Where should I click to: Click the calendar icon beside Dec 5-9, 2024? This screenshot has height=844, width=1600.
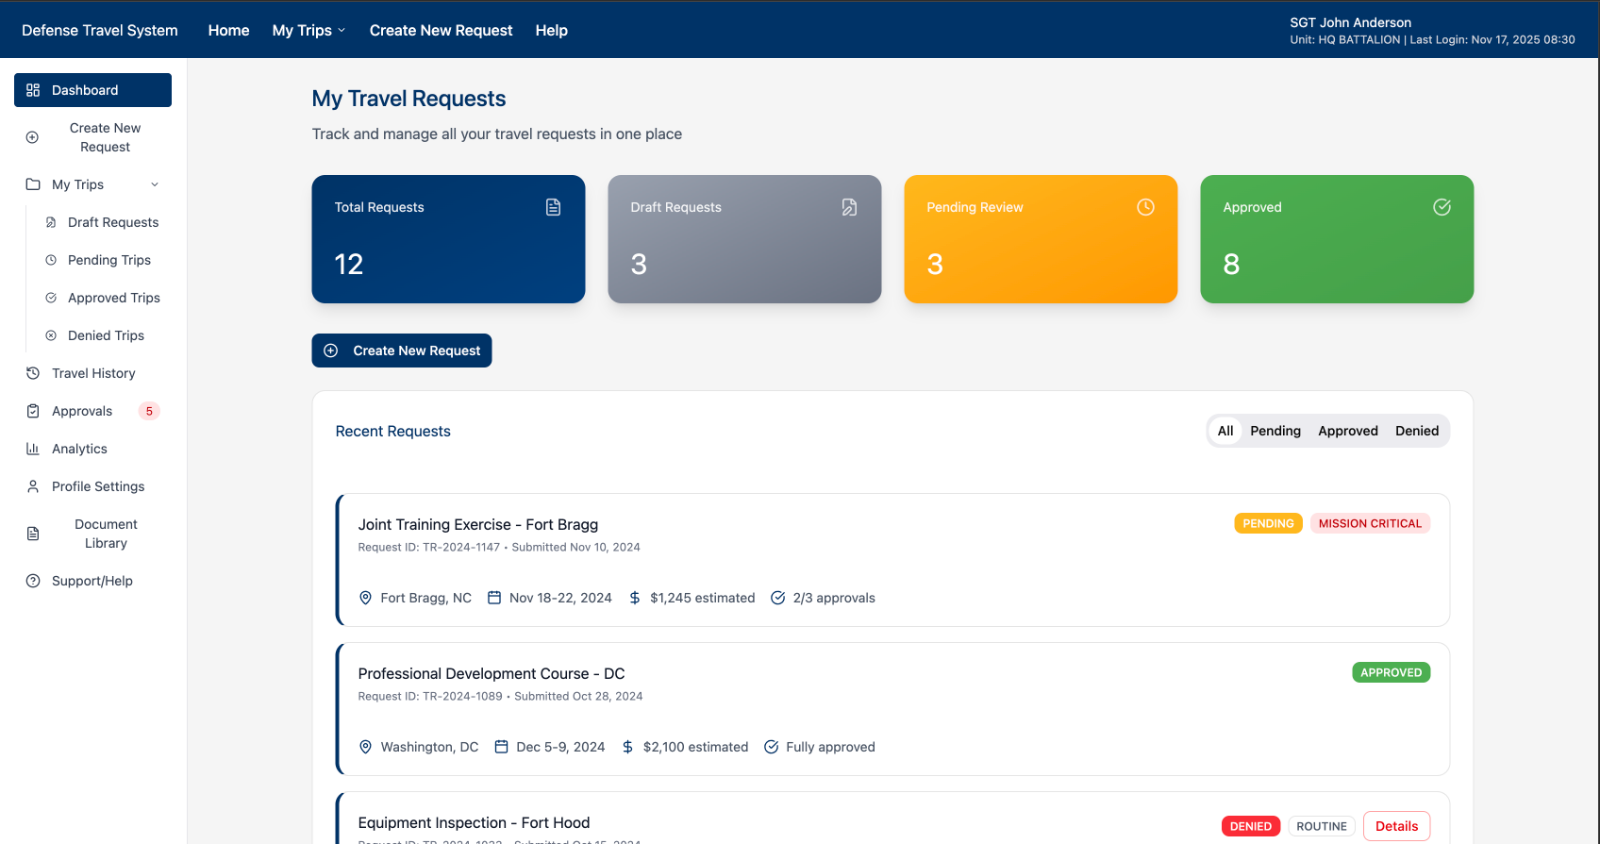point(501,747)
